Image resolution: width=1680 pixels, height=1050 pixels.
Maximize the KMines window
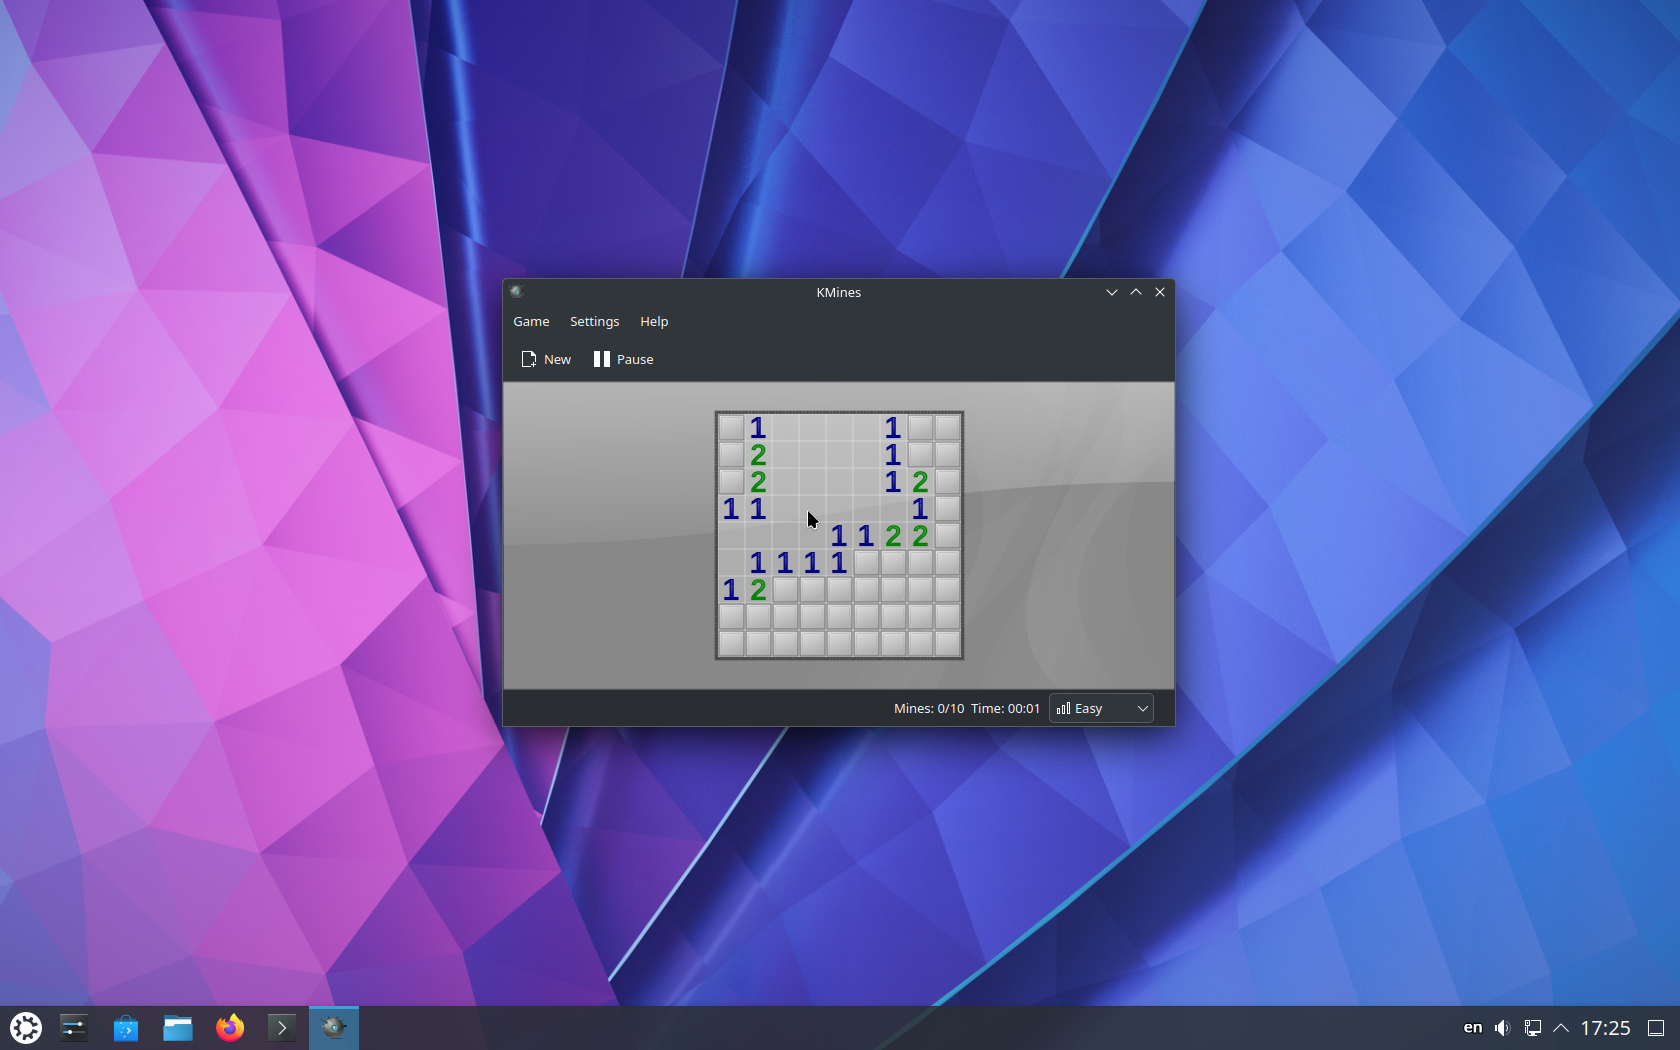click(1136, 292)
